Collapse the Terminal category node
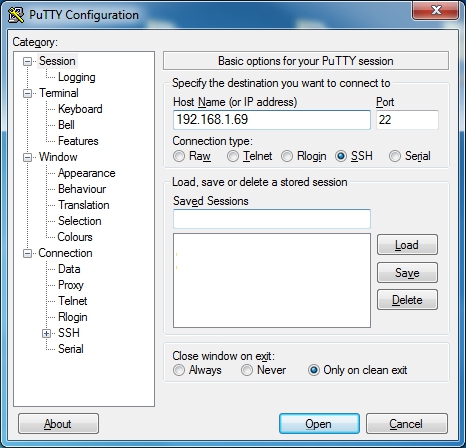 [27, 93]
